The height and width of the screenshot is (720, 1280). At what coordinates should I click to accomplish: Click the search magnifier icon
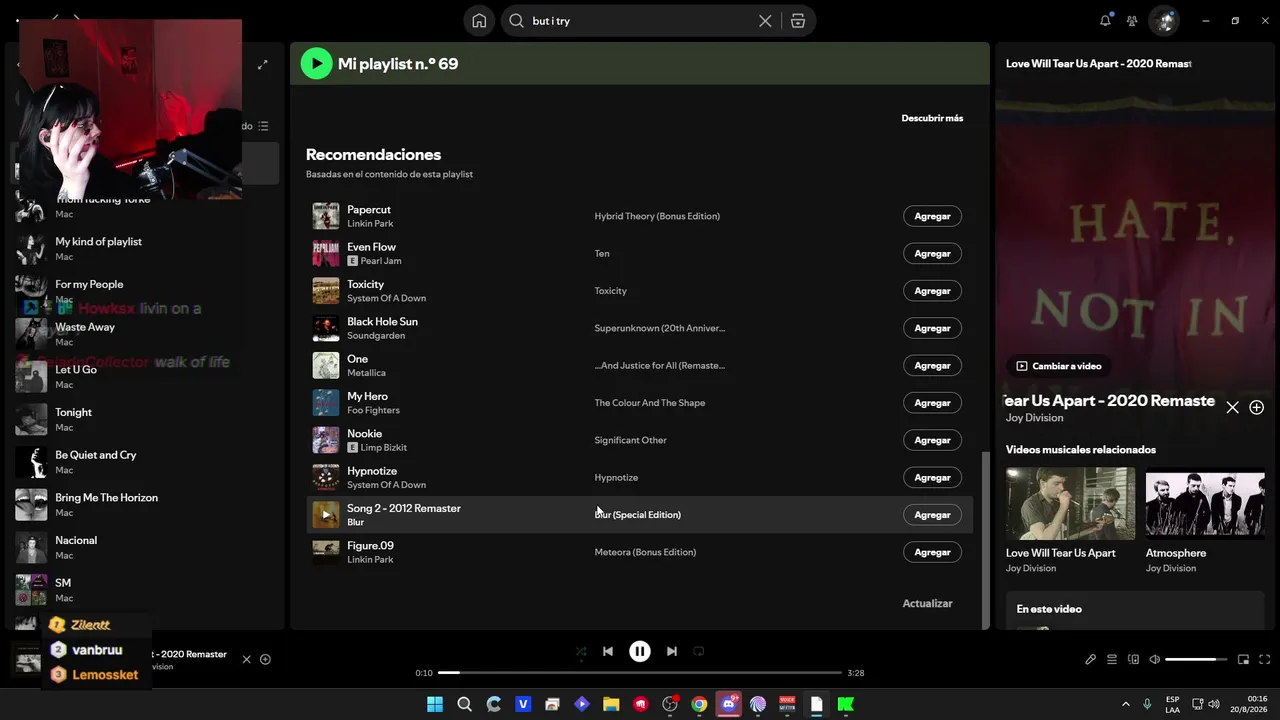point(516,21)
